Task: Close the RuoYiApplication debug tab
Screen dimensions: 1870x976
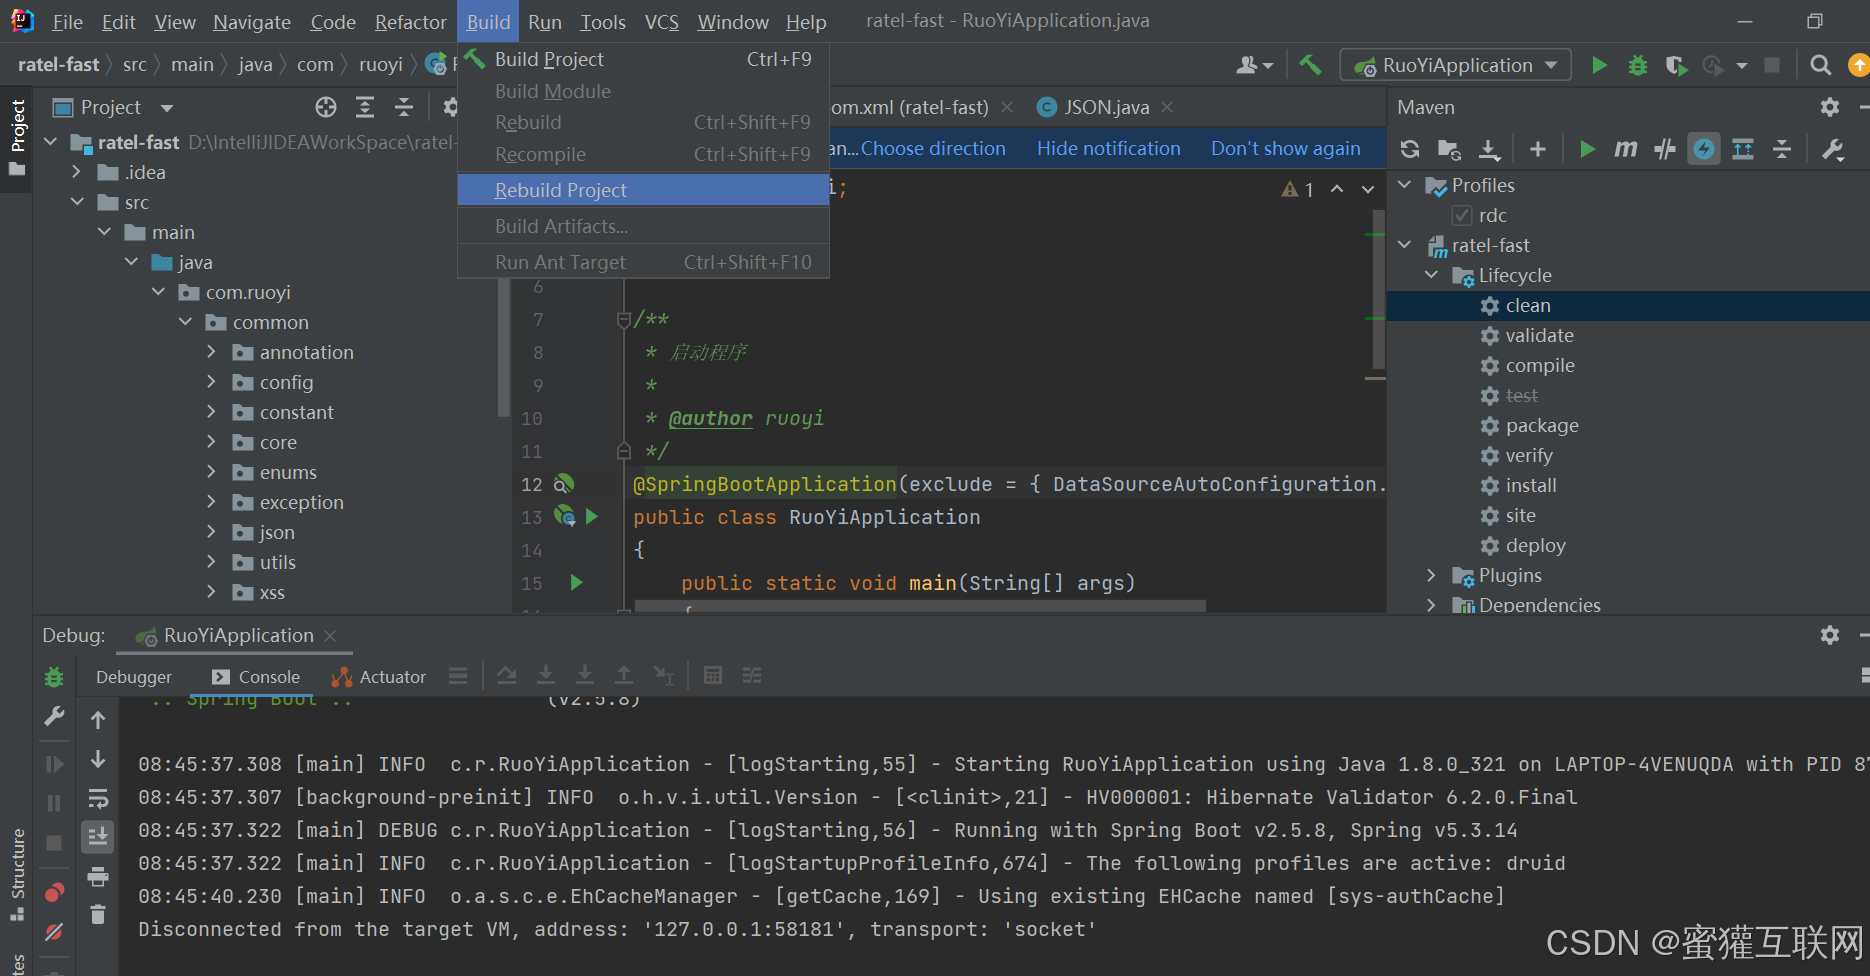Action: (330, 636)
